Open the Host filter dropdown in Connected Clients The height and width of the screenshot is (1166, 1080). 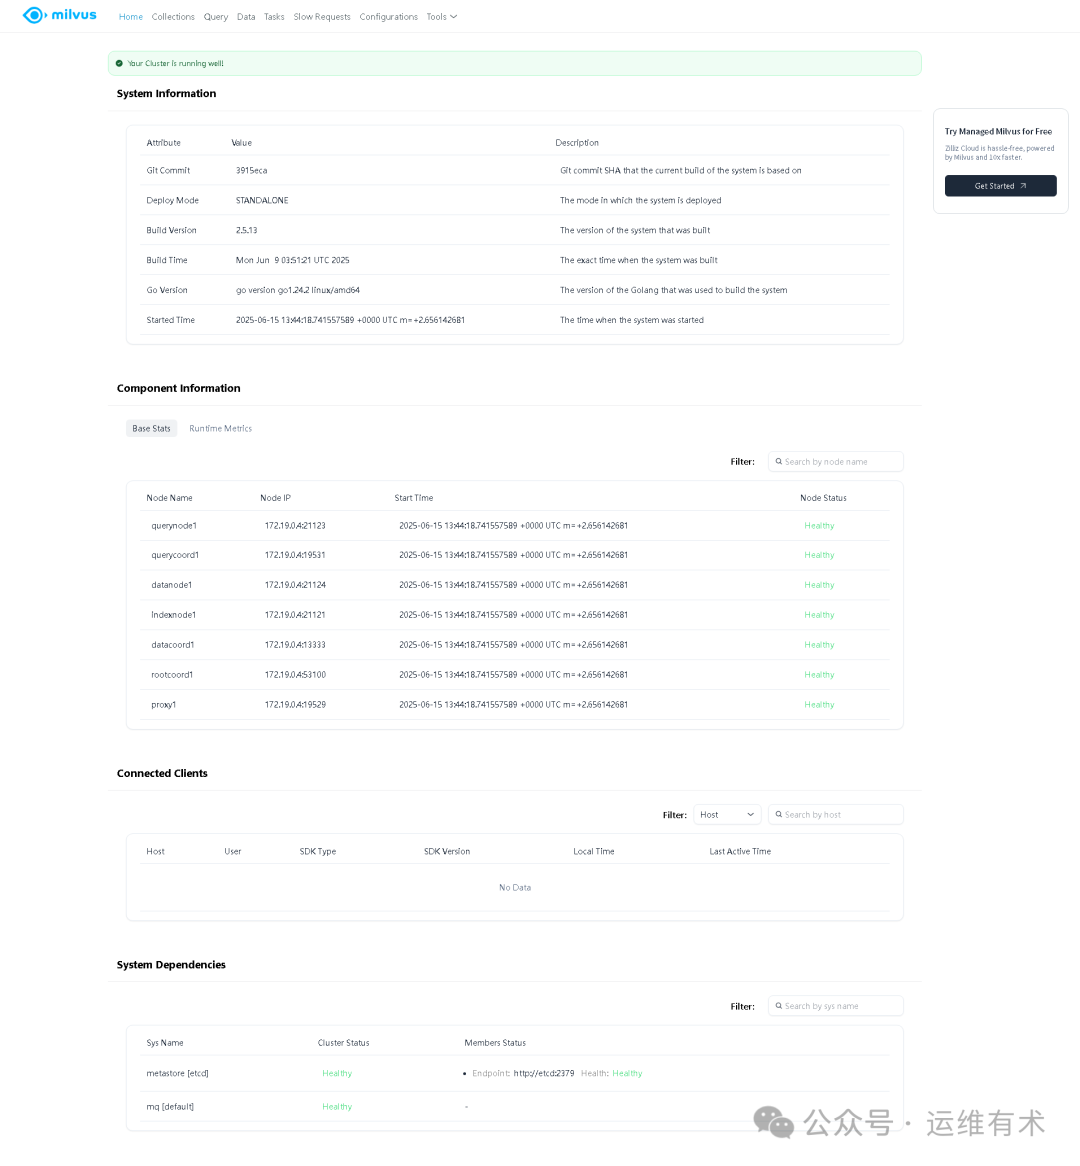(x=727, y=813)
